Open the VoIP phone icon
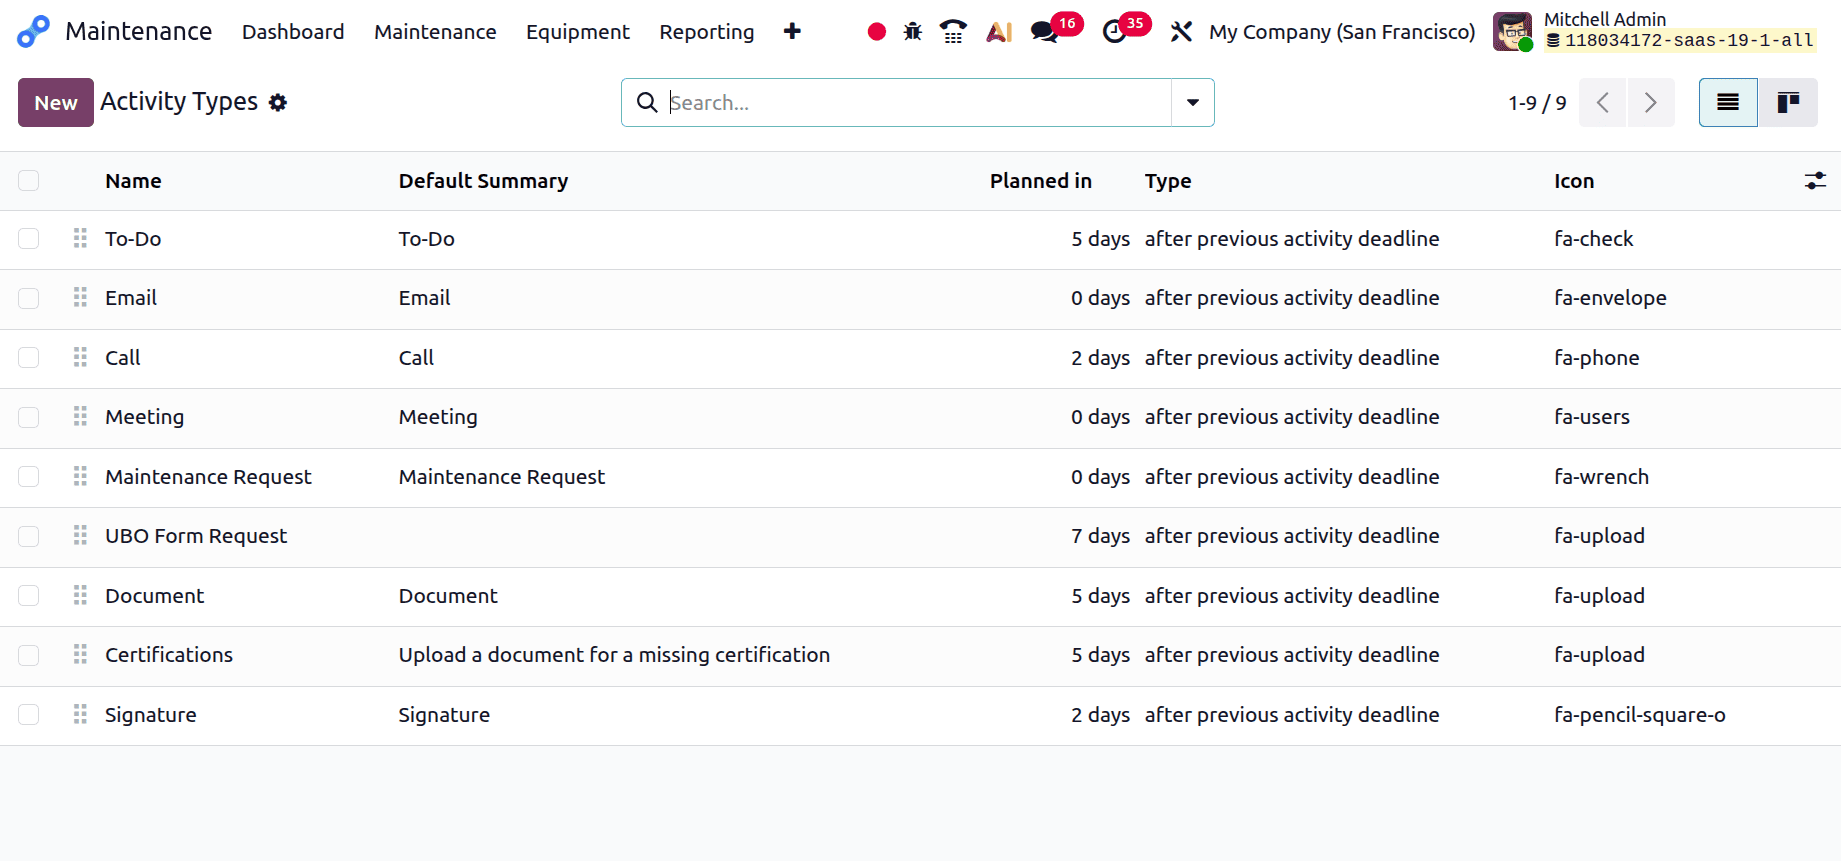This screenshot has height=861, width=1841. (953, 32)
